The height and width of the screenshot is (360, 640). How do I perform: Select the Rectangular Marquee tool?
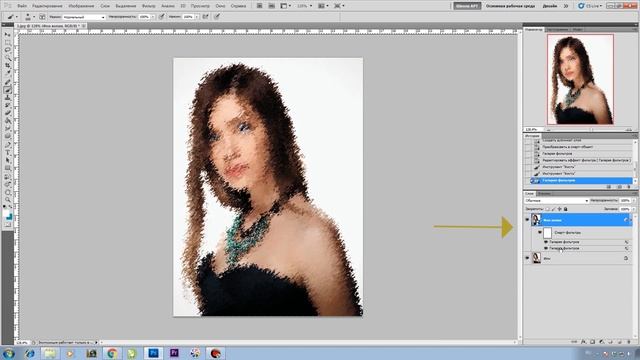[8, 43]
